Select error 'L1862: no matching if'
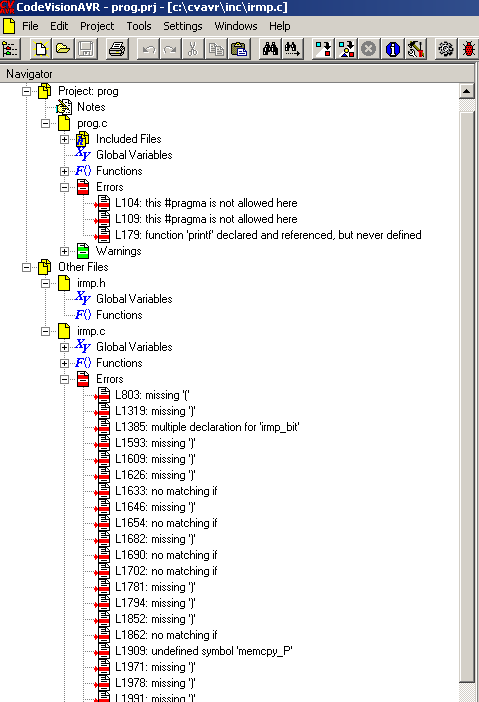This screenshot has height=702, width=479. coord(166,635)
